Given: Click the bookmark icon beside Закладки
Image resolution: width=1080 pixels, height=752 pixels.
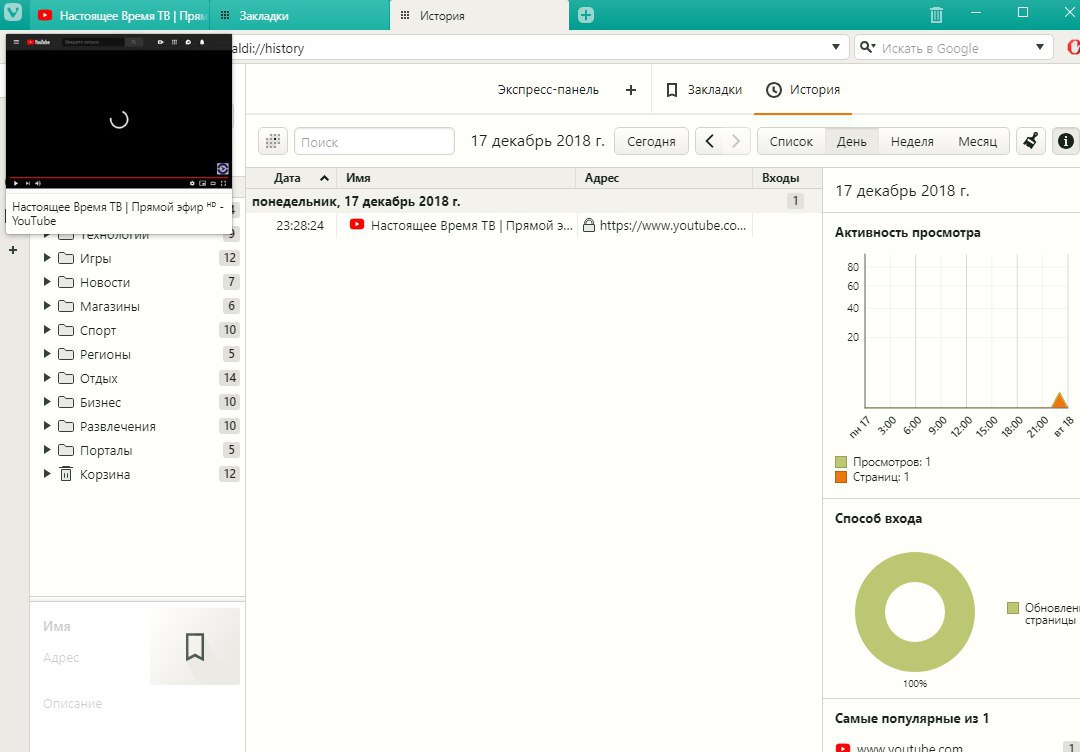Looking at the screenshot, I should pyautogui.click(x=672, y=90).
